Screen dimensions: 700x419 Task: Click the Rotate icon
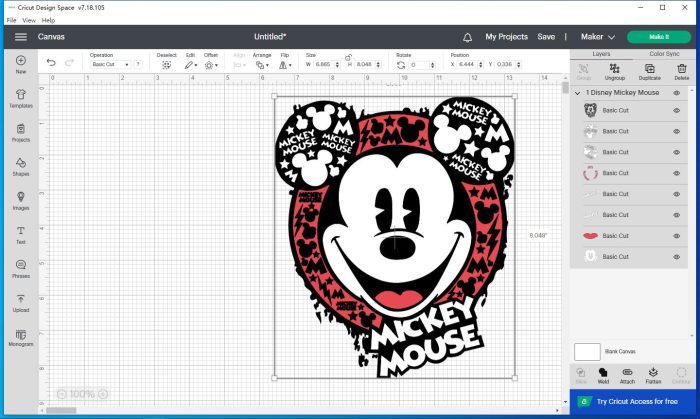(401, 65)
